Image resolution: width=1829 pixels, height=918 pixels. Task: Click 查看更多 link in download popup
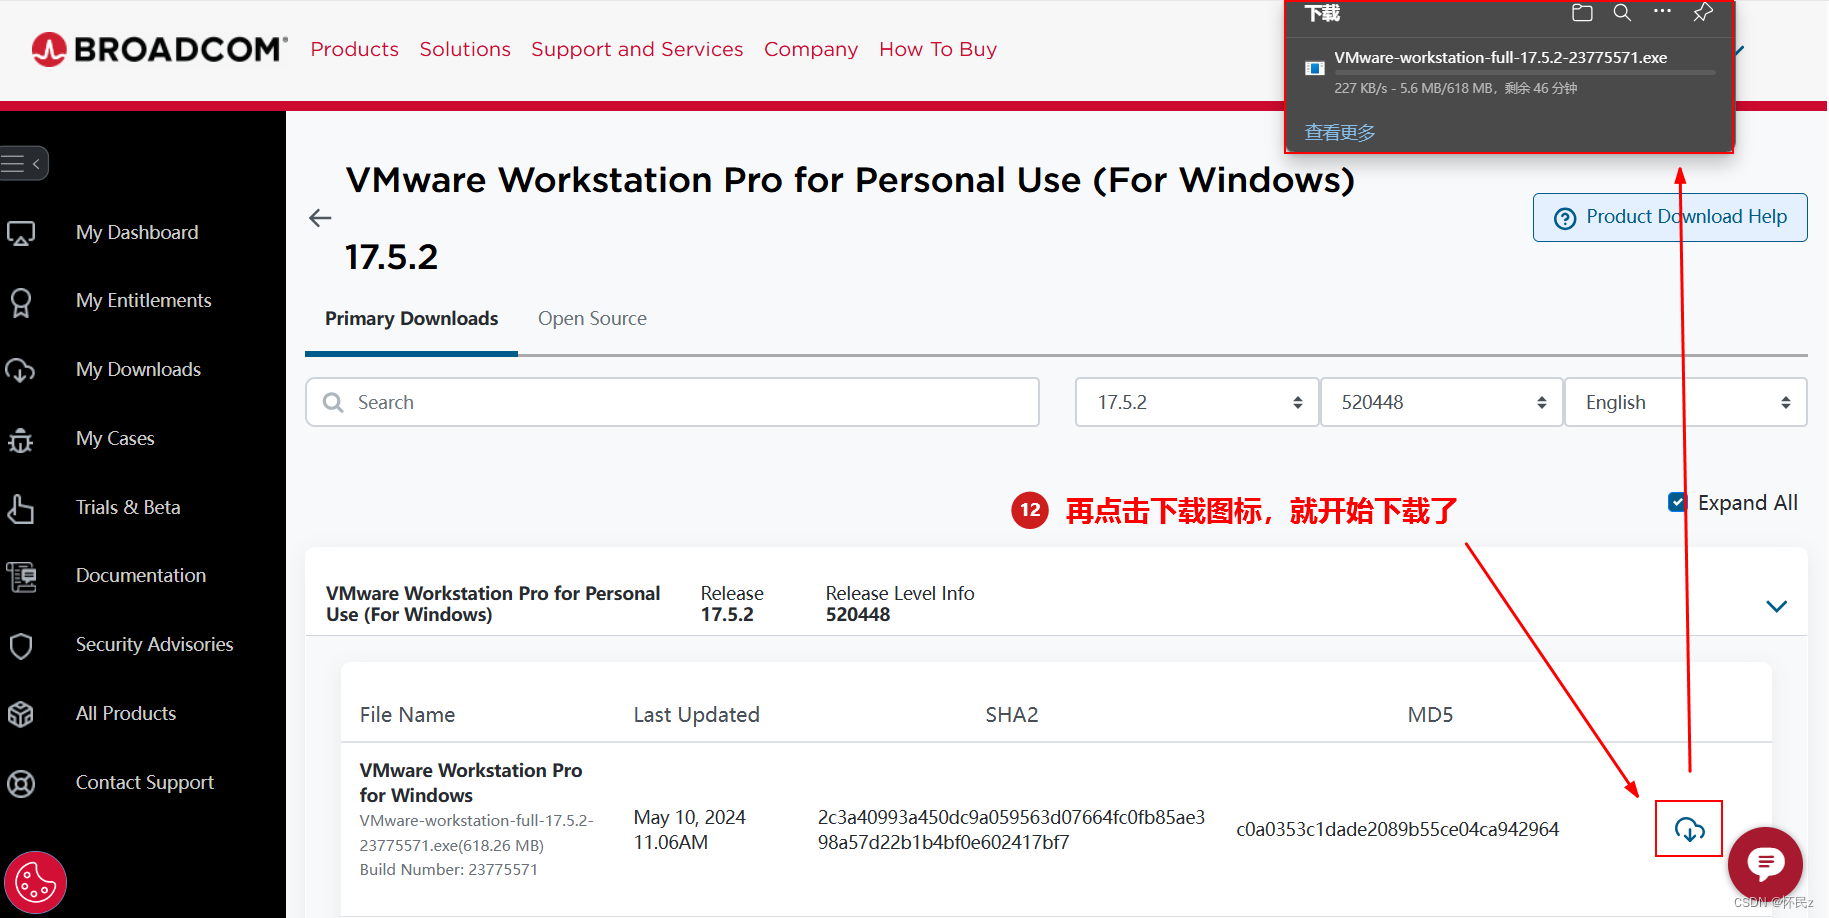point(1339,132)
